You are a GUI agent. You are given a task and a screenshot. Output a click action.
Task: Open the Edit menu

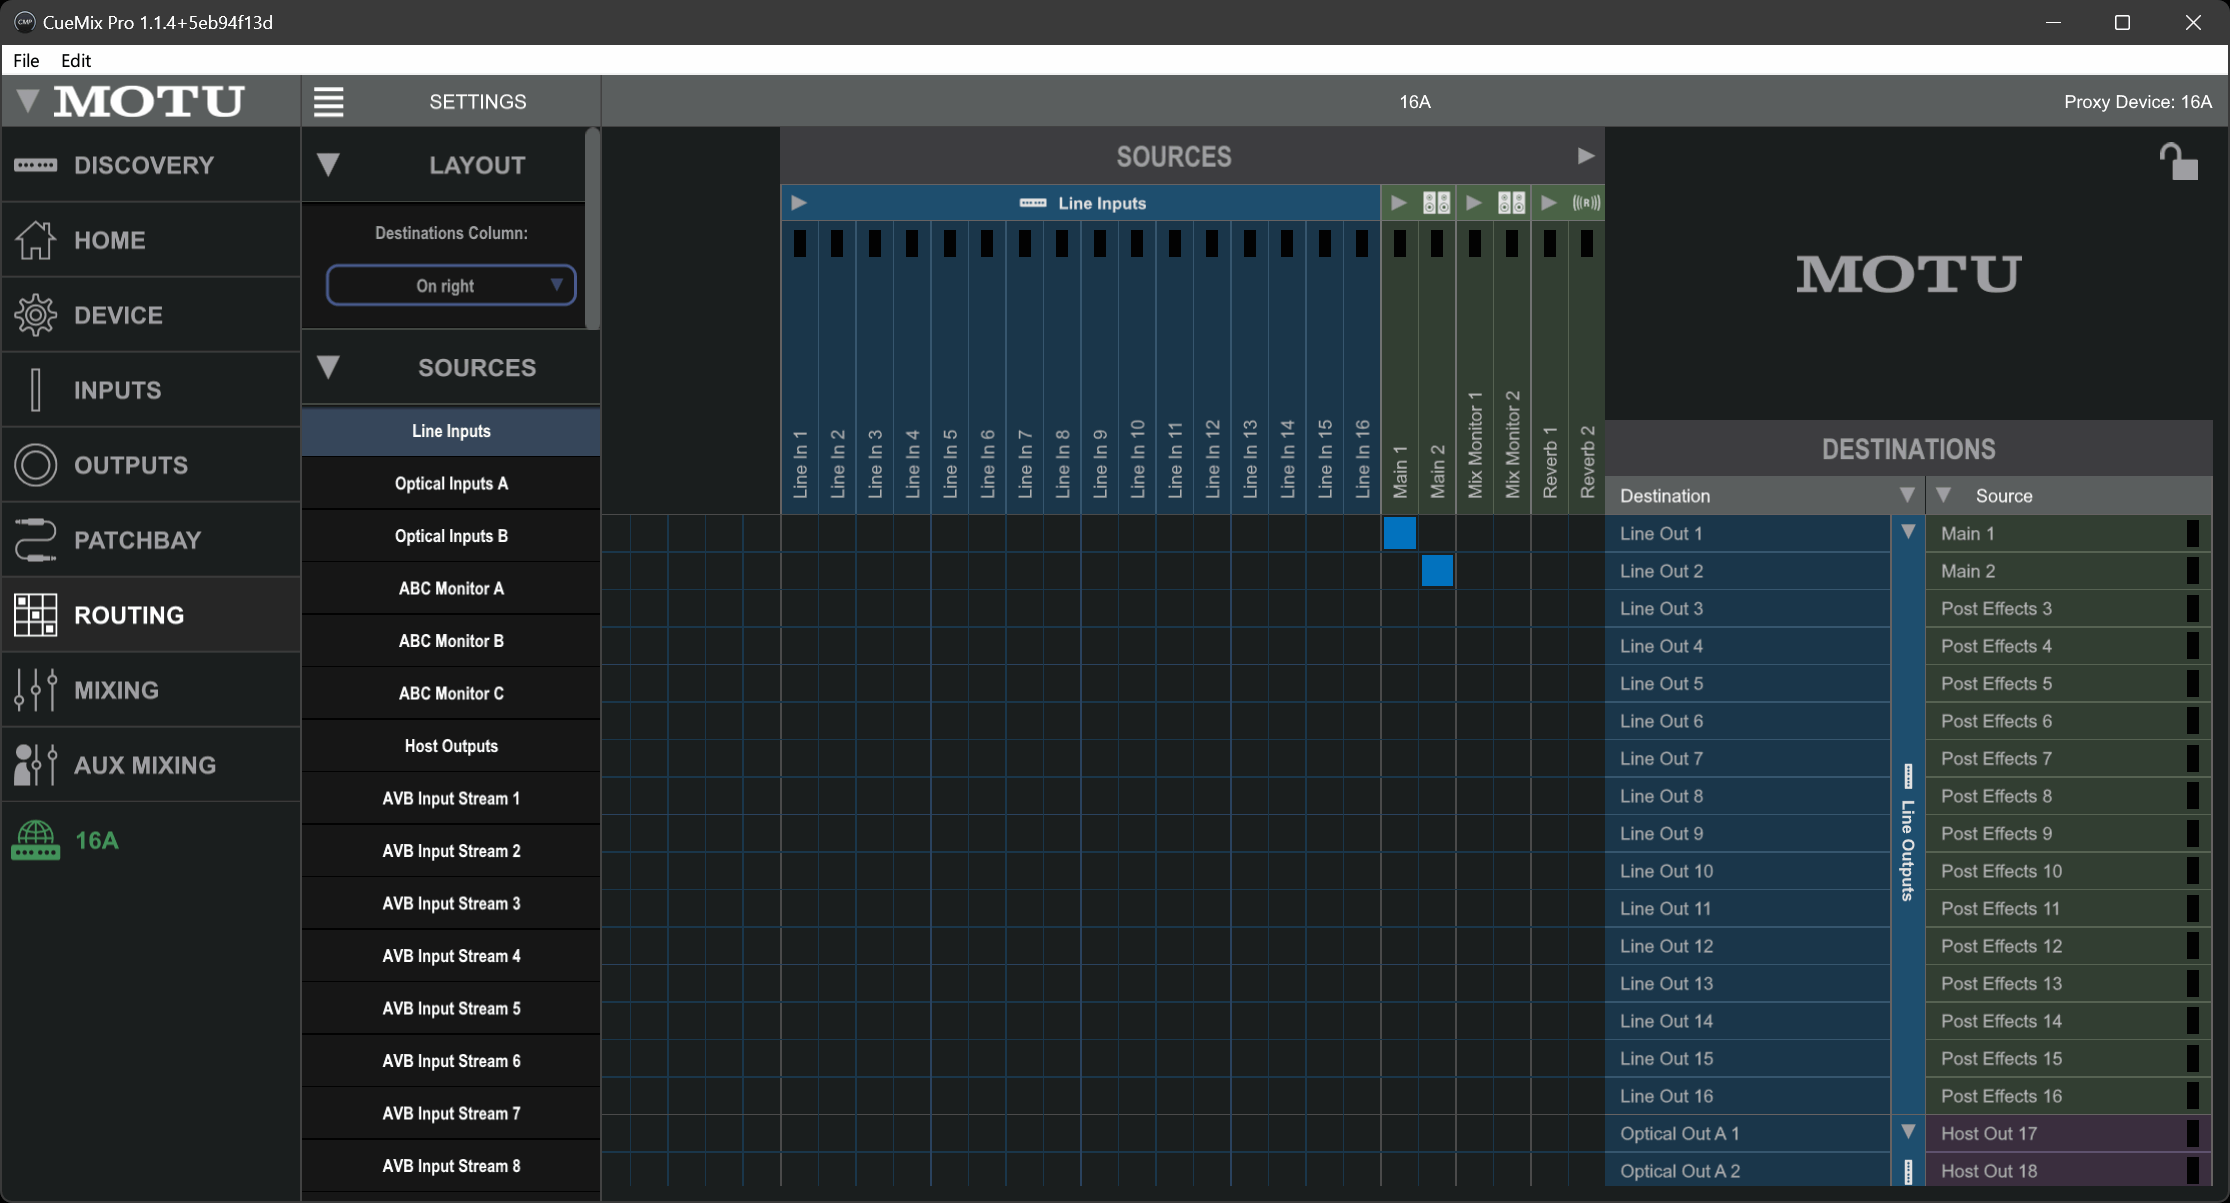pyautogui.click(x=76, y=60)
